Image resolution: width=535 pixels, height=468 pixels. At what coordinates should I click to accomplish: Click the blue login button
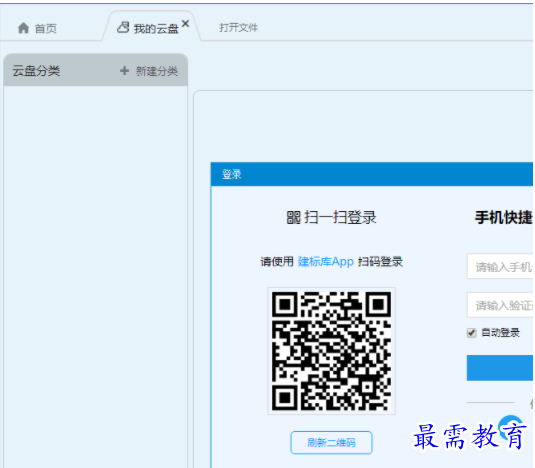500,368
